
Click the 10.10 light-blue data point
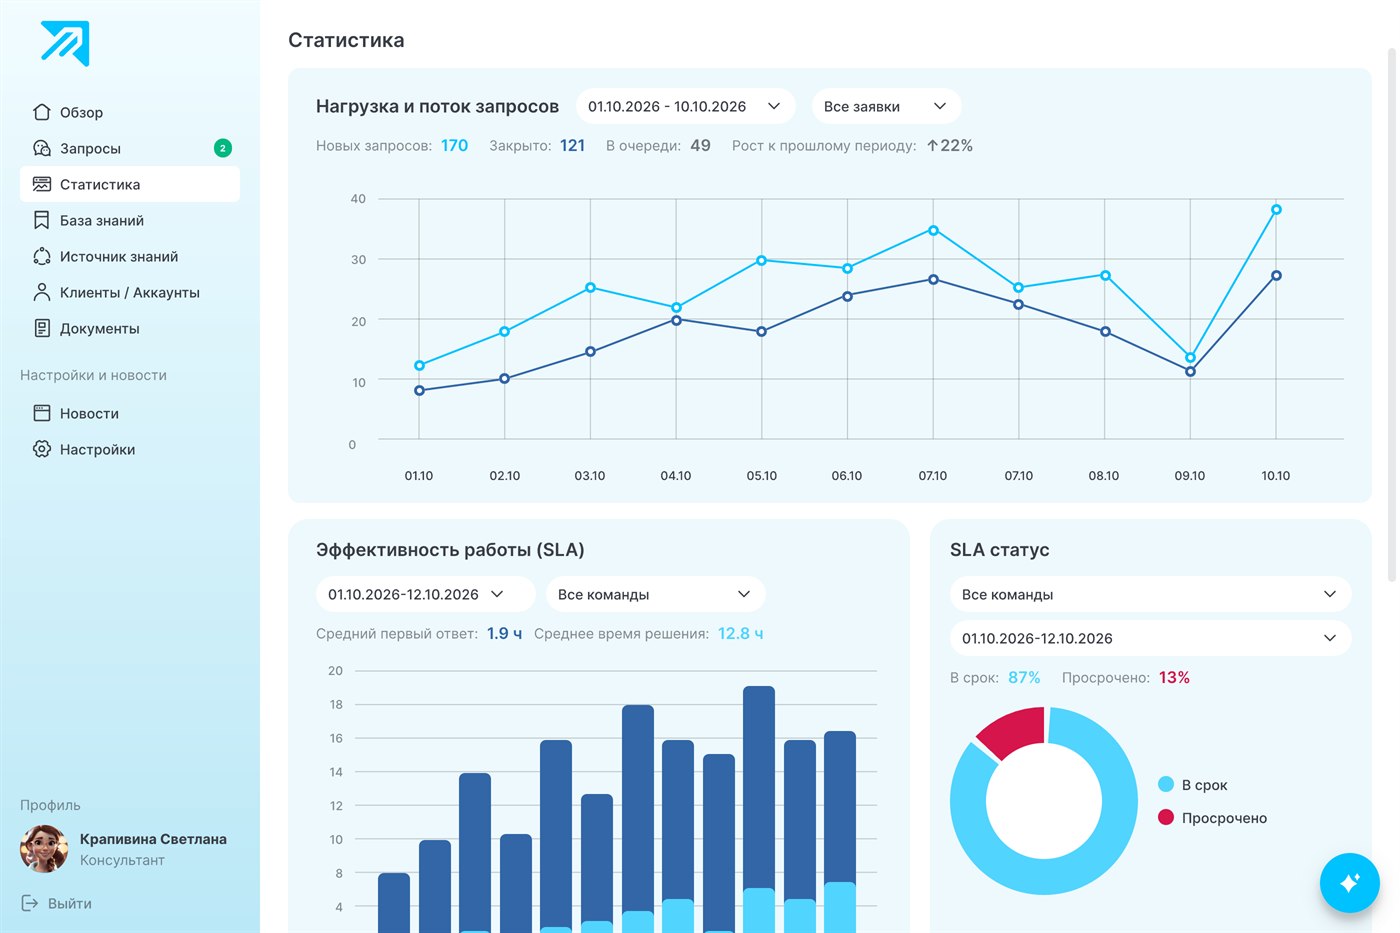1276,210
